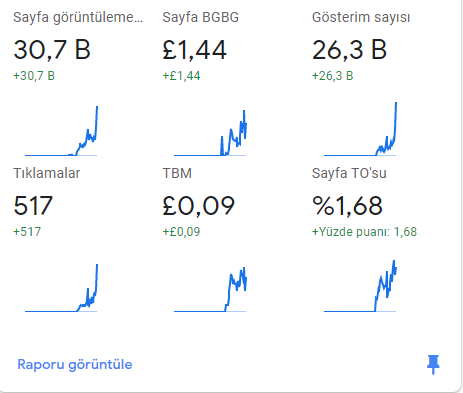Screen dimensions: 463x393
Task: Click the Tıklamalar sparkline chart
Action: 61,288
